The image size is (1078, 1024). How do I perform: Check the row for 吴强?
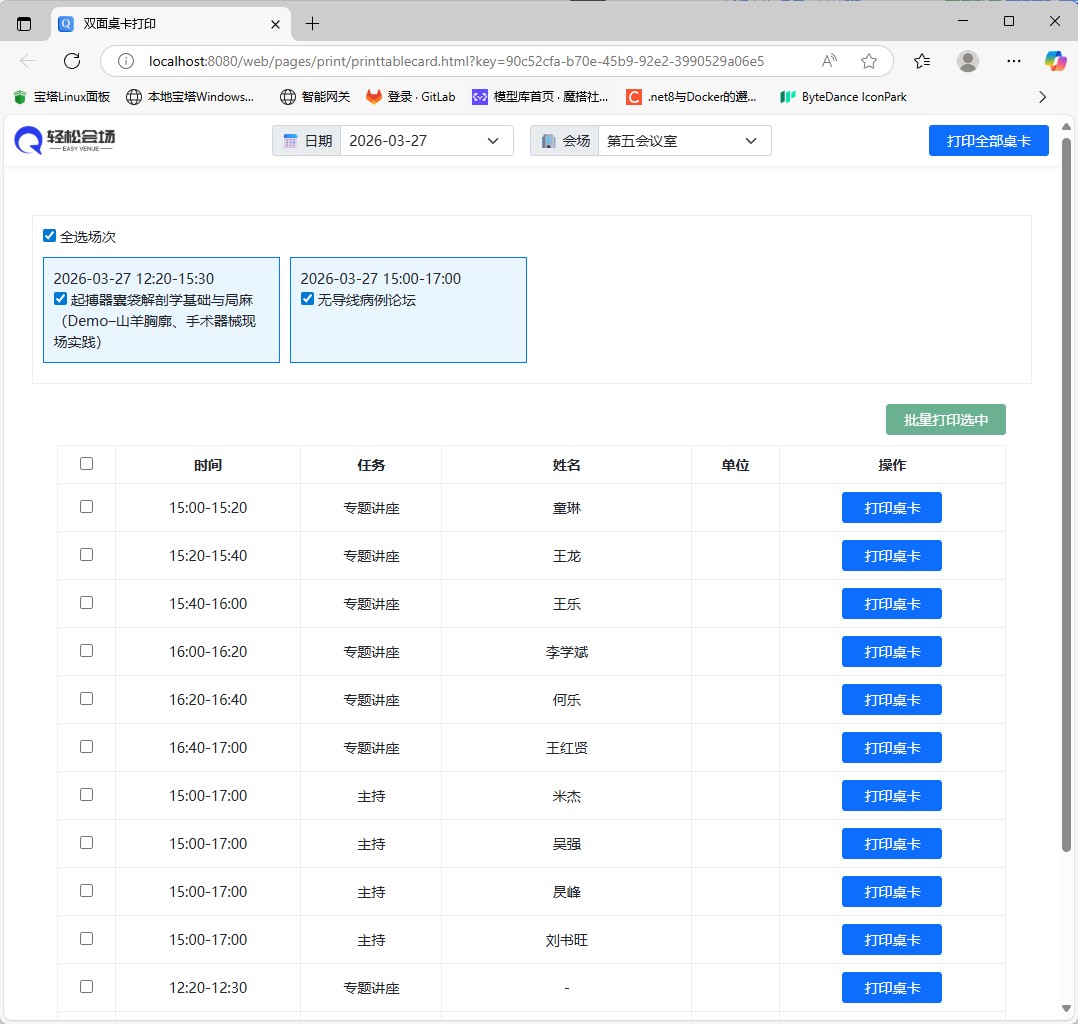pyautogui.click(x=87, y=842)
